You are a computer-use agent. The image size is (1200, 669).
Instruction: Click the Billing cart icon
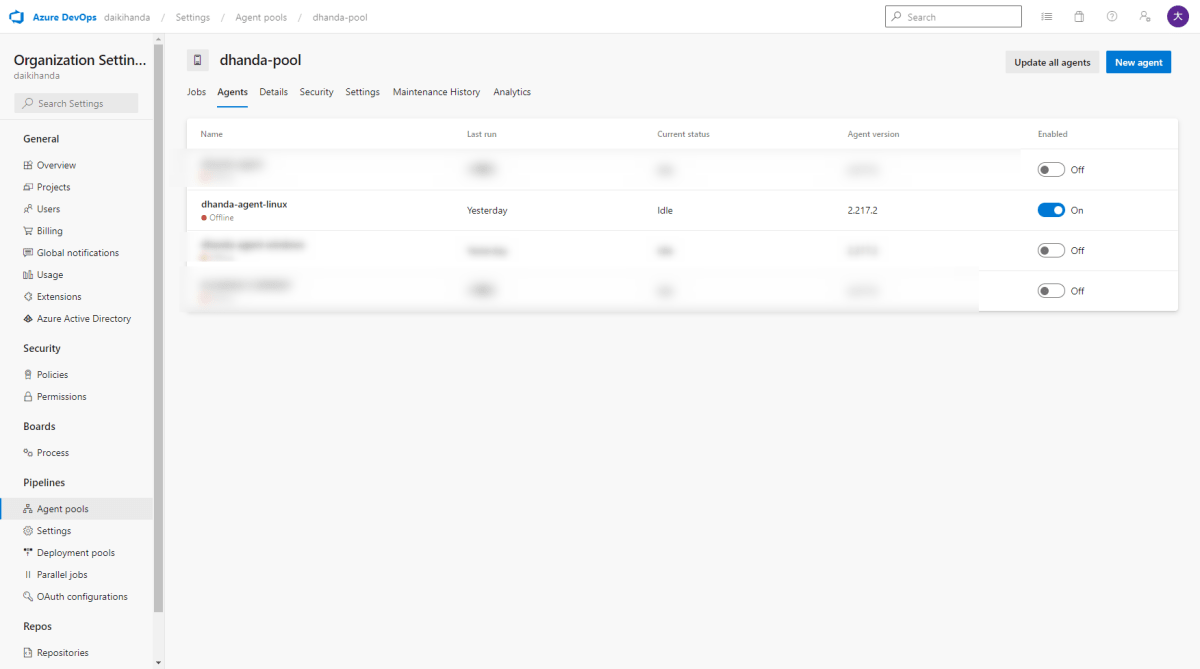28,231
